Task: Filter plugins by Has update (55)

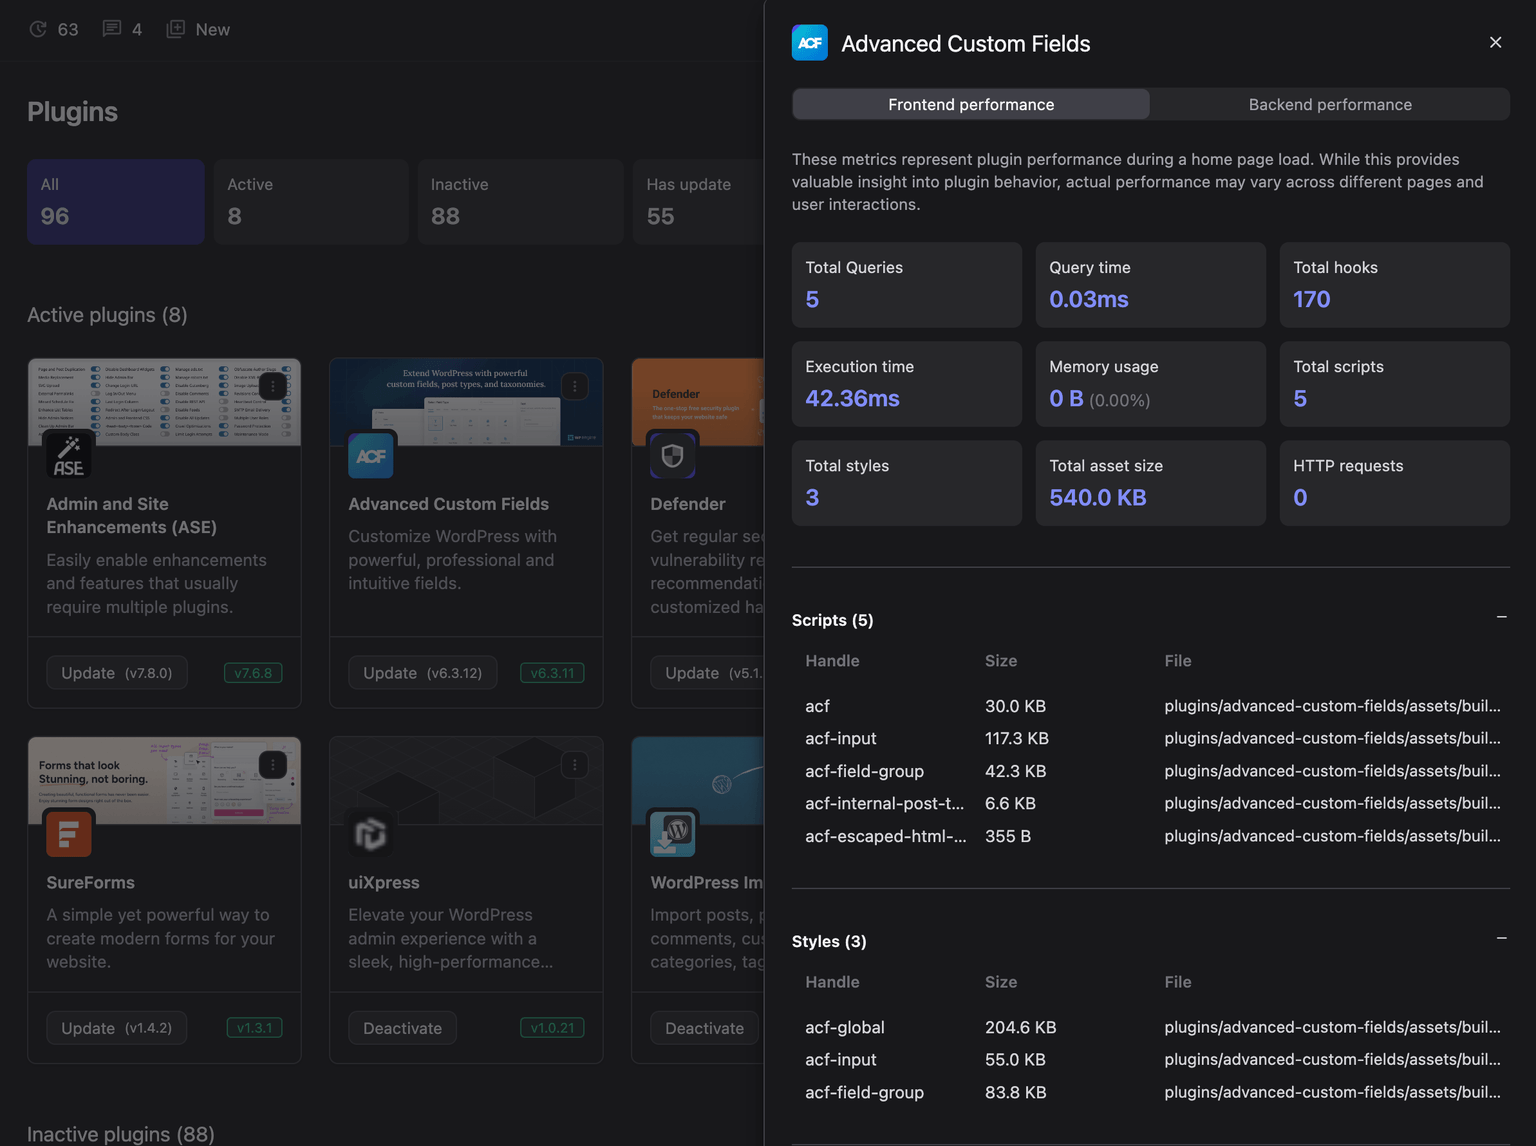Action: (x=699, y=201)
